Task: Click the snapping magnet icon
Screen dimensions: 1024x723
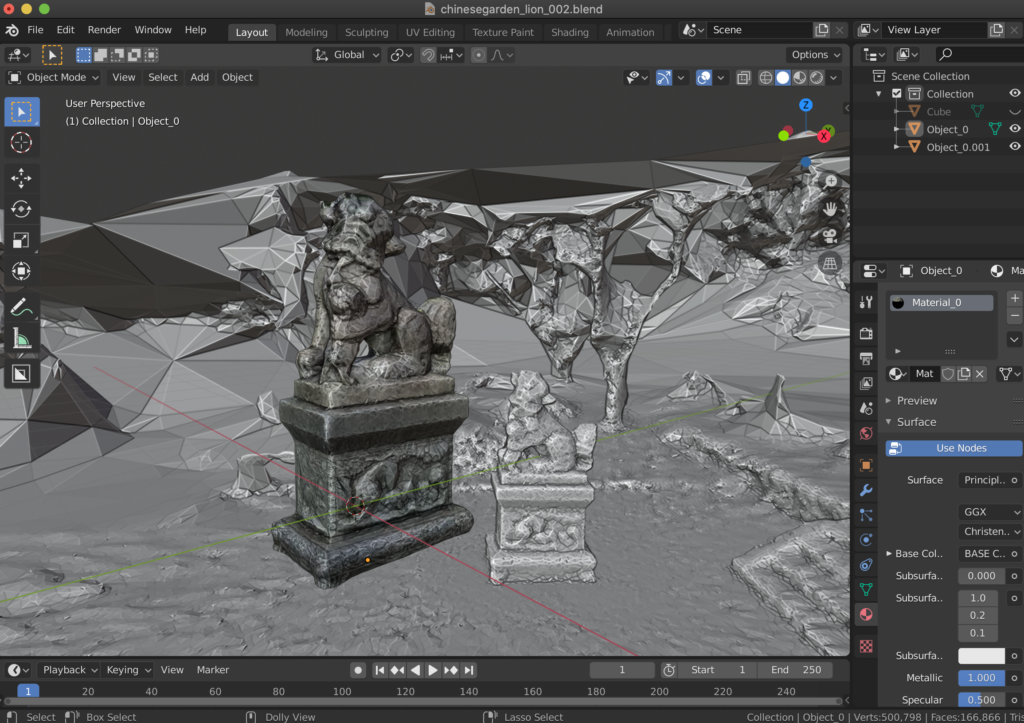Action: [428, 54]
